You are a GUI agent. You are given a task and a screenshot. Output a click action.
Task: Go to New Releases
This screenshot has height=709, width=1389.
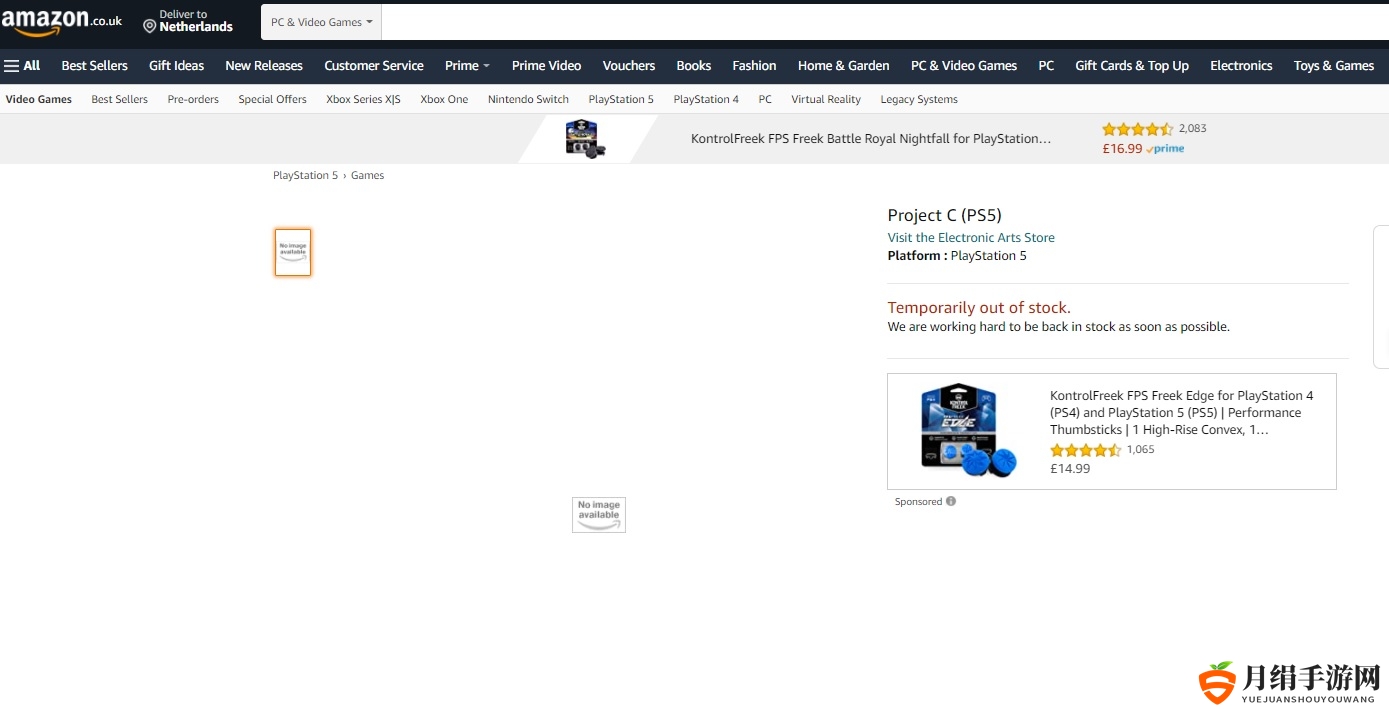point(264,66)
